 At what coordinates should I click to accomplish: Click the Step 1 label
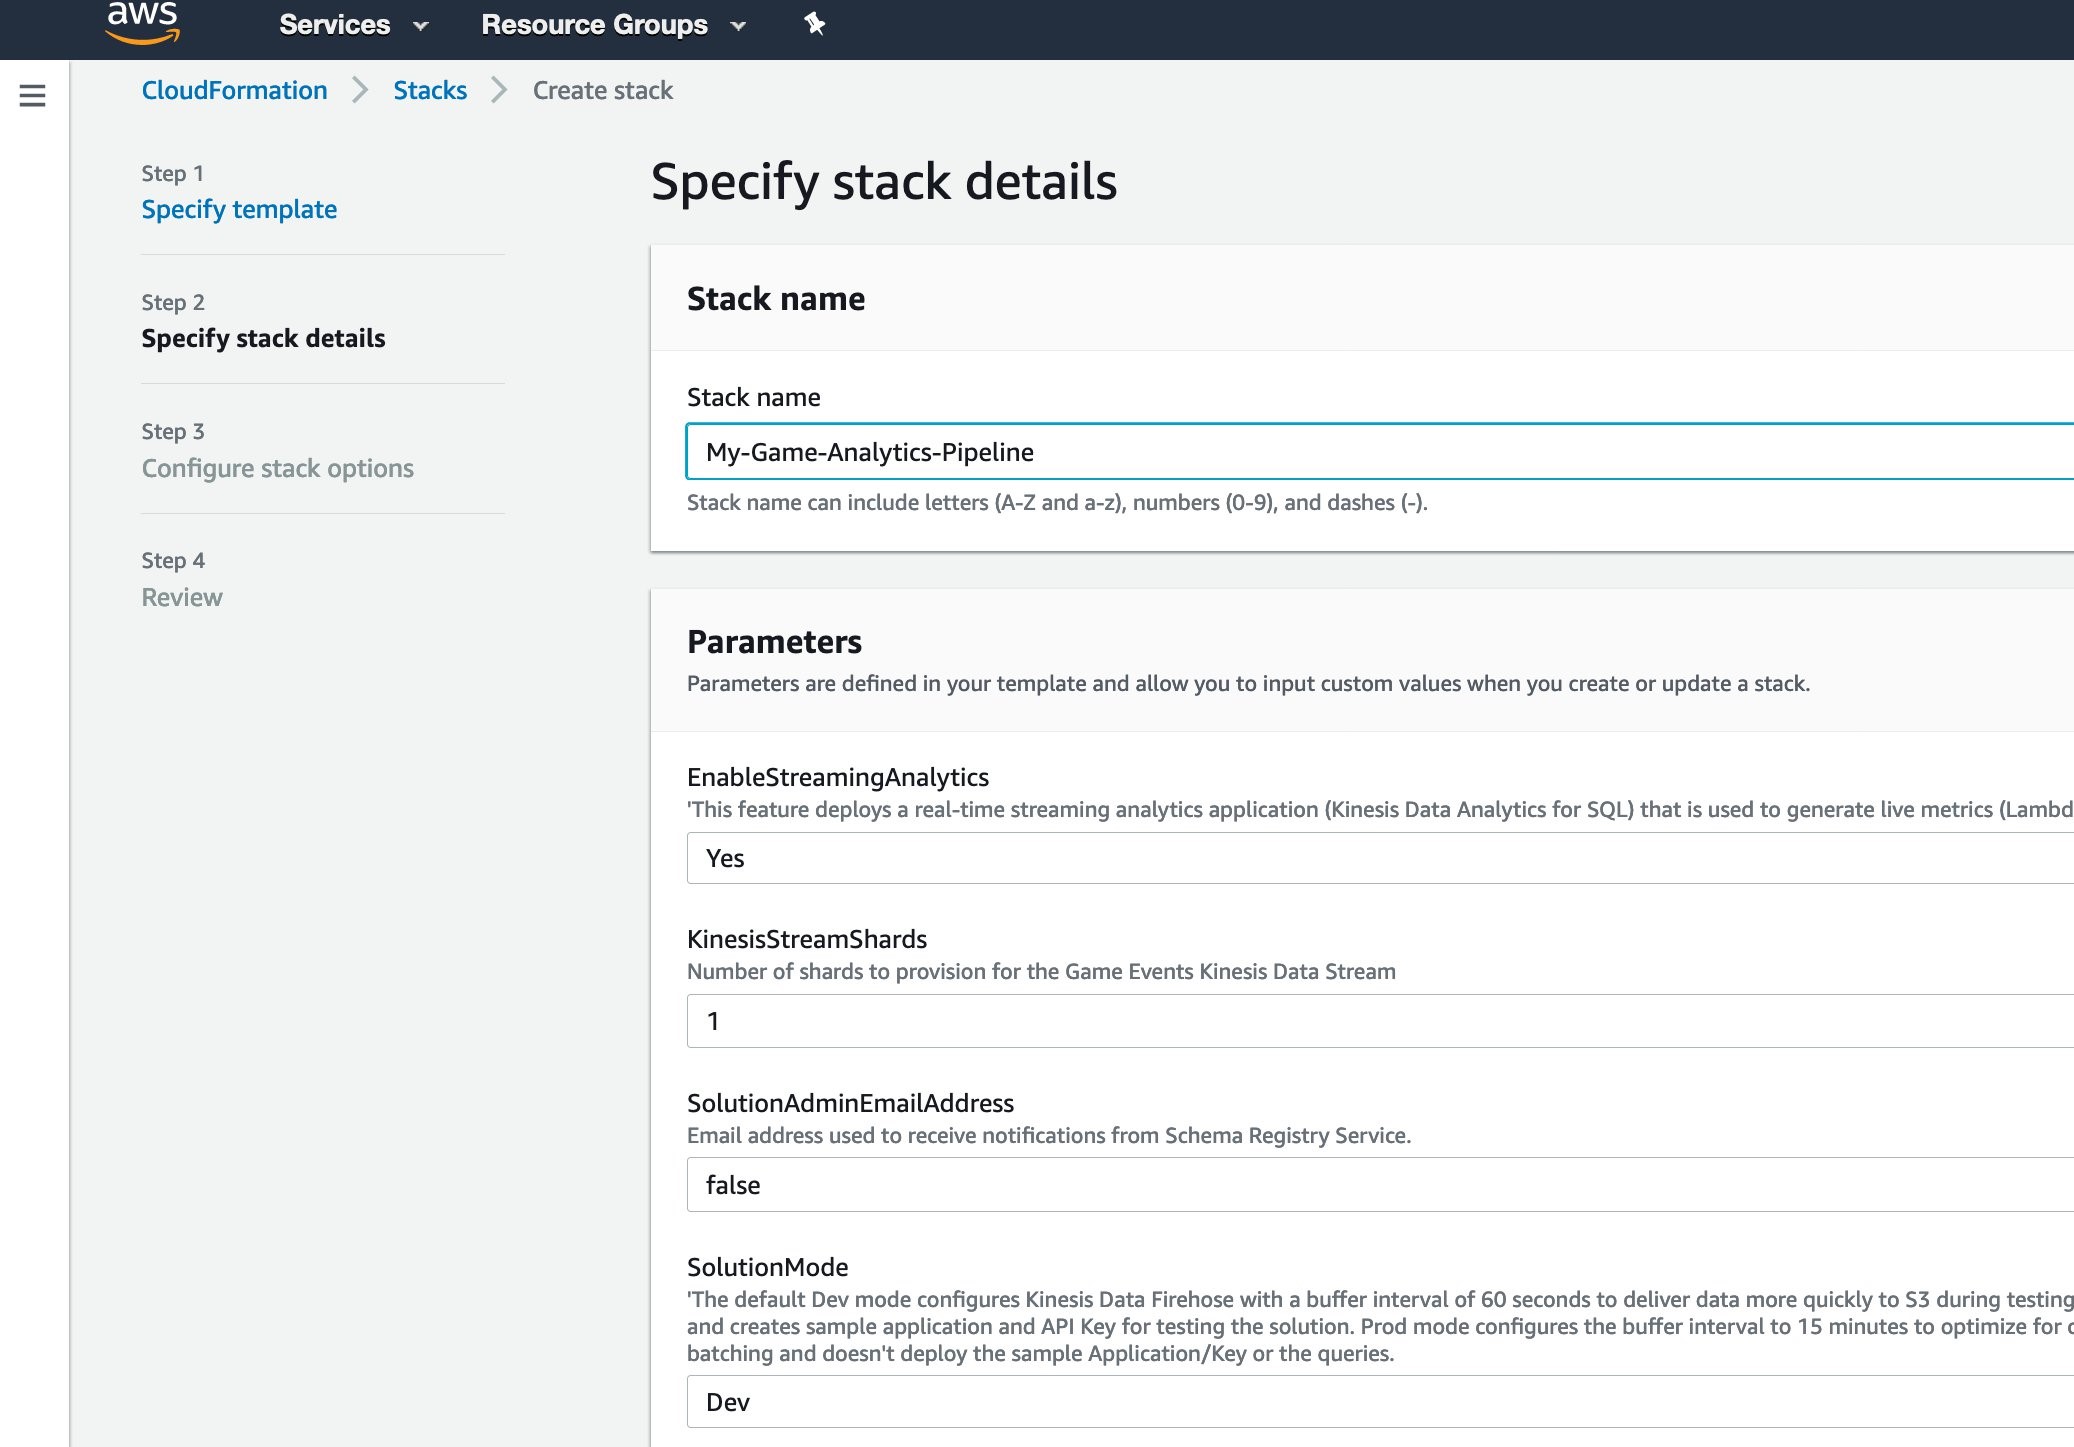tap(173, 173)
